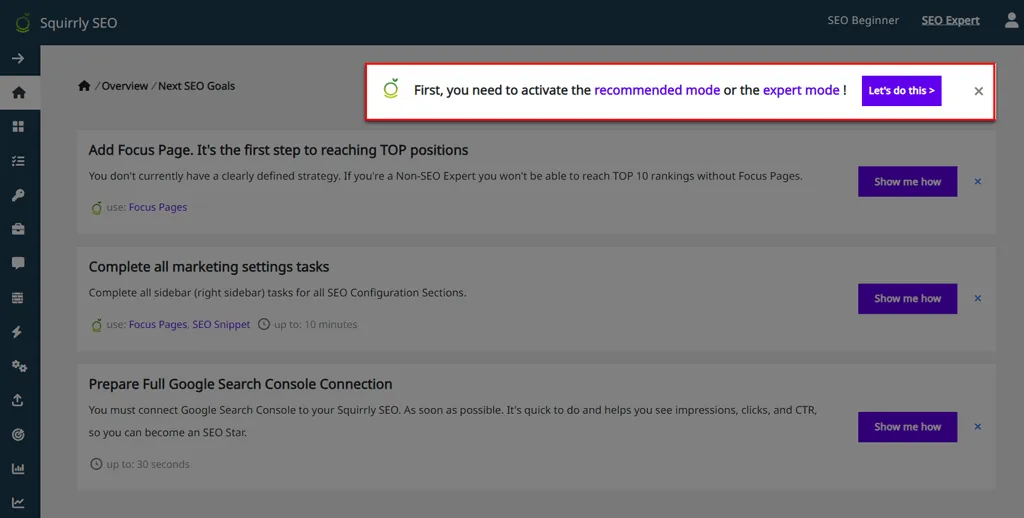This screenshot has width=1024, height=518.
Task: Expand the sidebar with the arrow icon
Action: pos(18,59)
